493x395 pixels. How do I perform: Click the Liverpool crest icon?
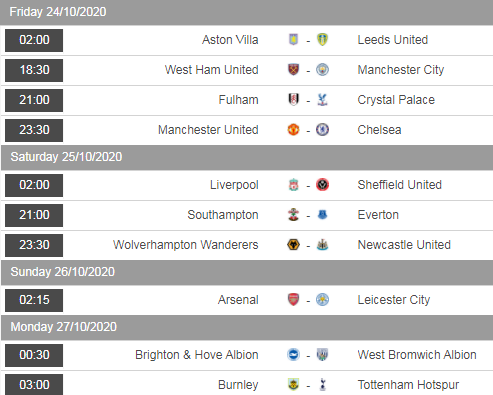click(293, 185)
